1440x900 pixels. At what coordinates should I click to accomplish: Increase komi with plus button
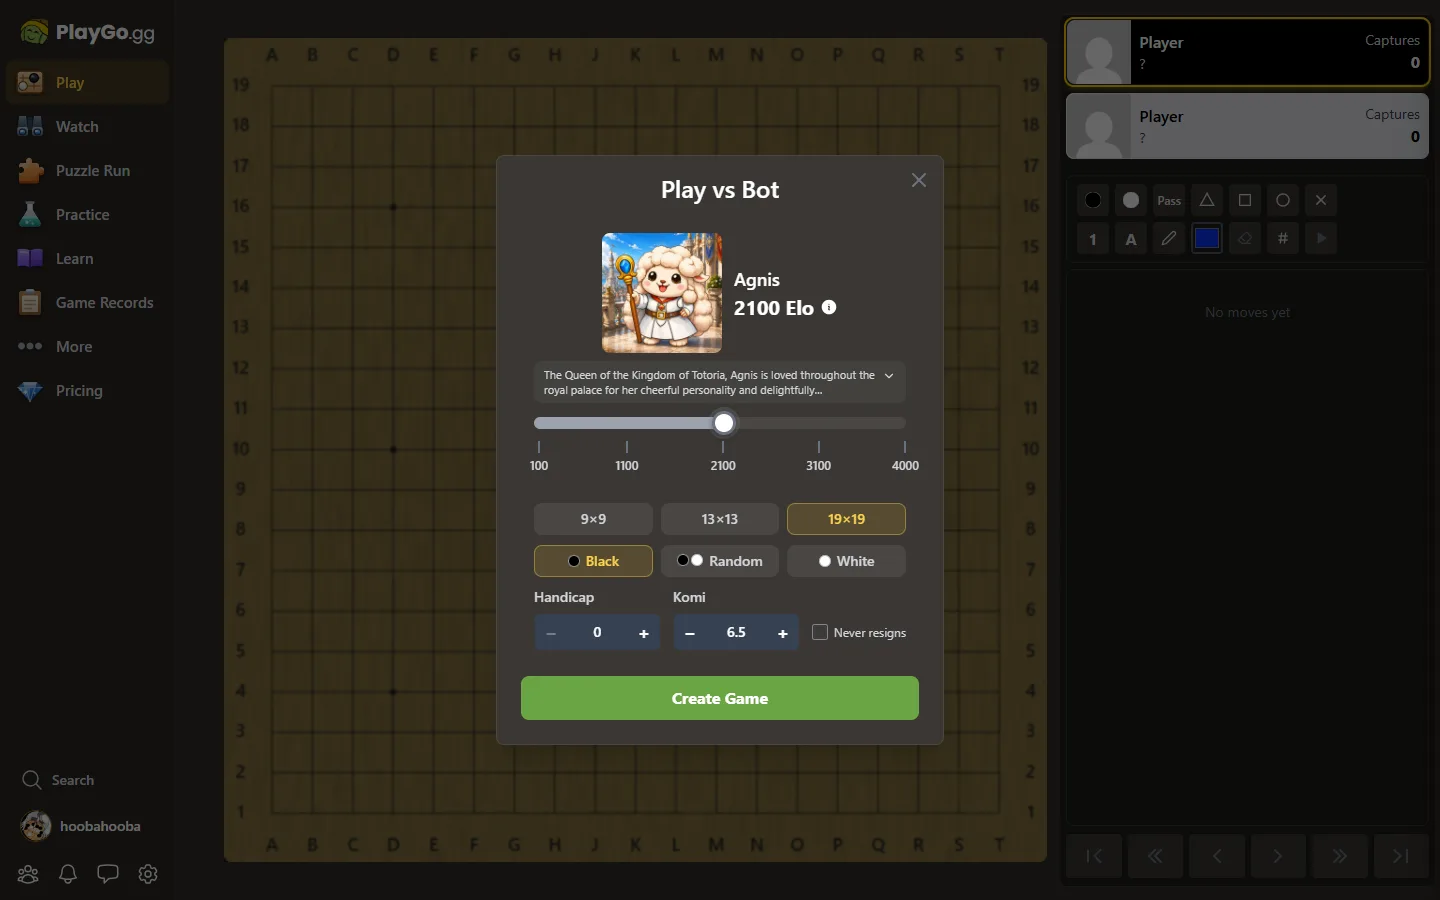tap(783, 633)
